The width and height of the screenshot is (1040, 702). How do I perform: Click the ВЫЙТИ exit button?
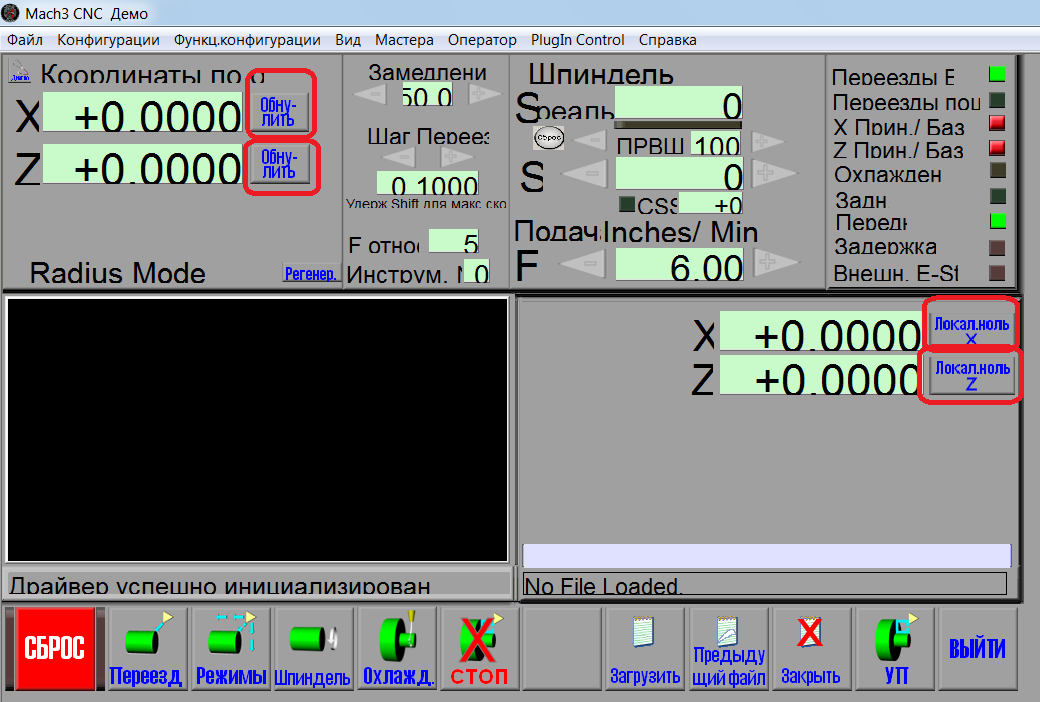click(x=978, y=648)
